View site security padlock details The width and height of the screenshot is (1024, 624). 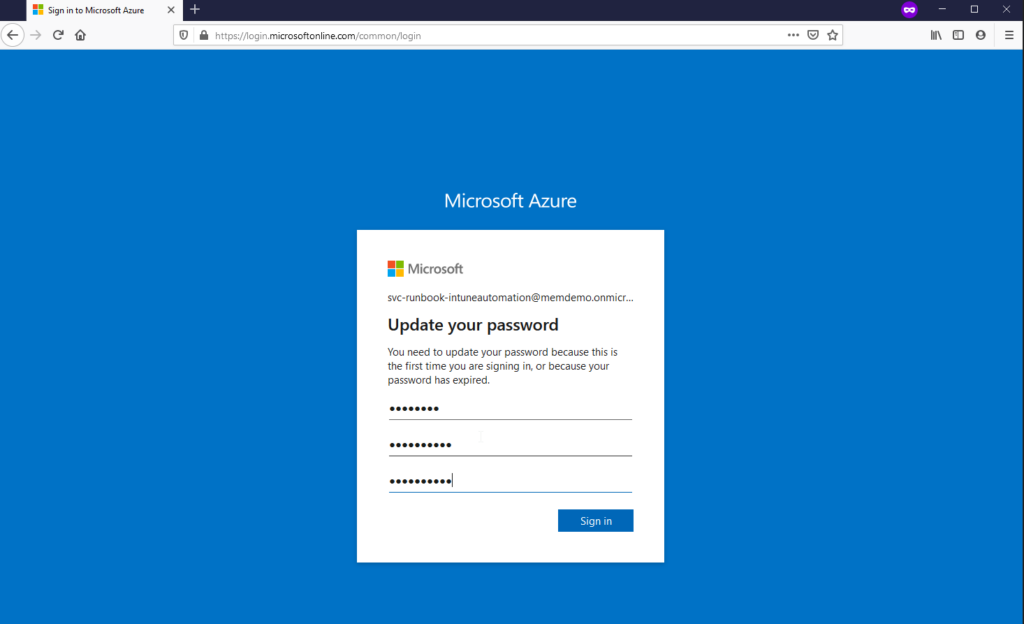click(204, 35)
